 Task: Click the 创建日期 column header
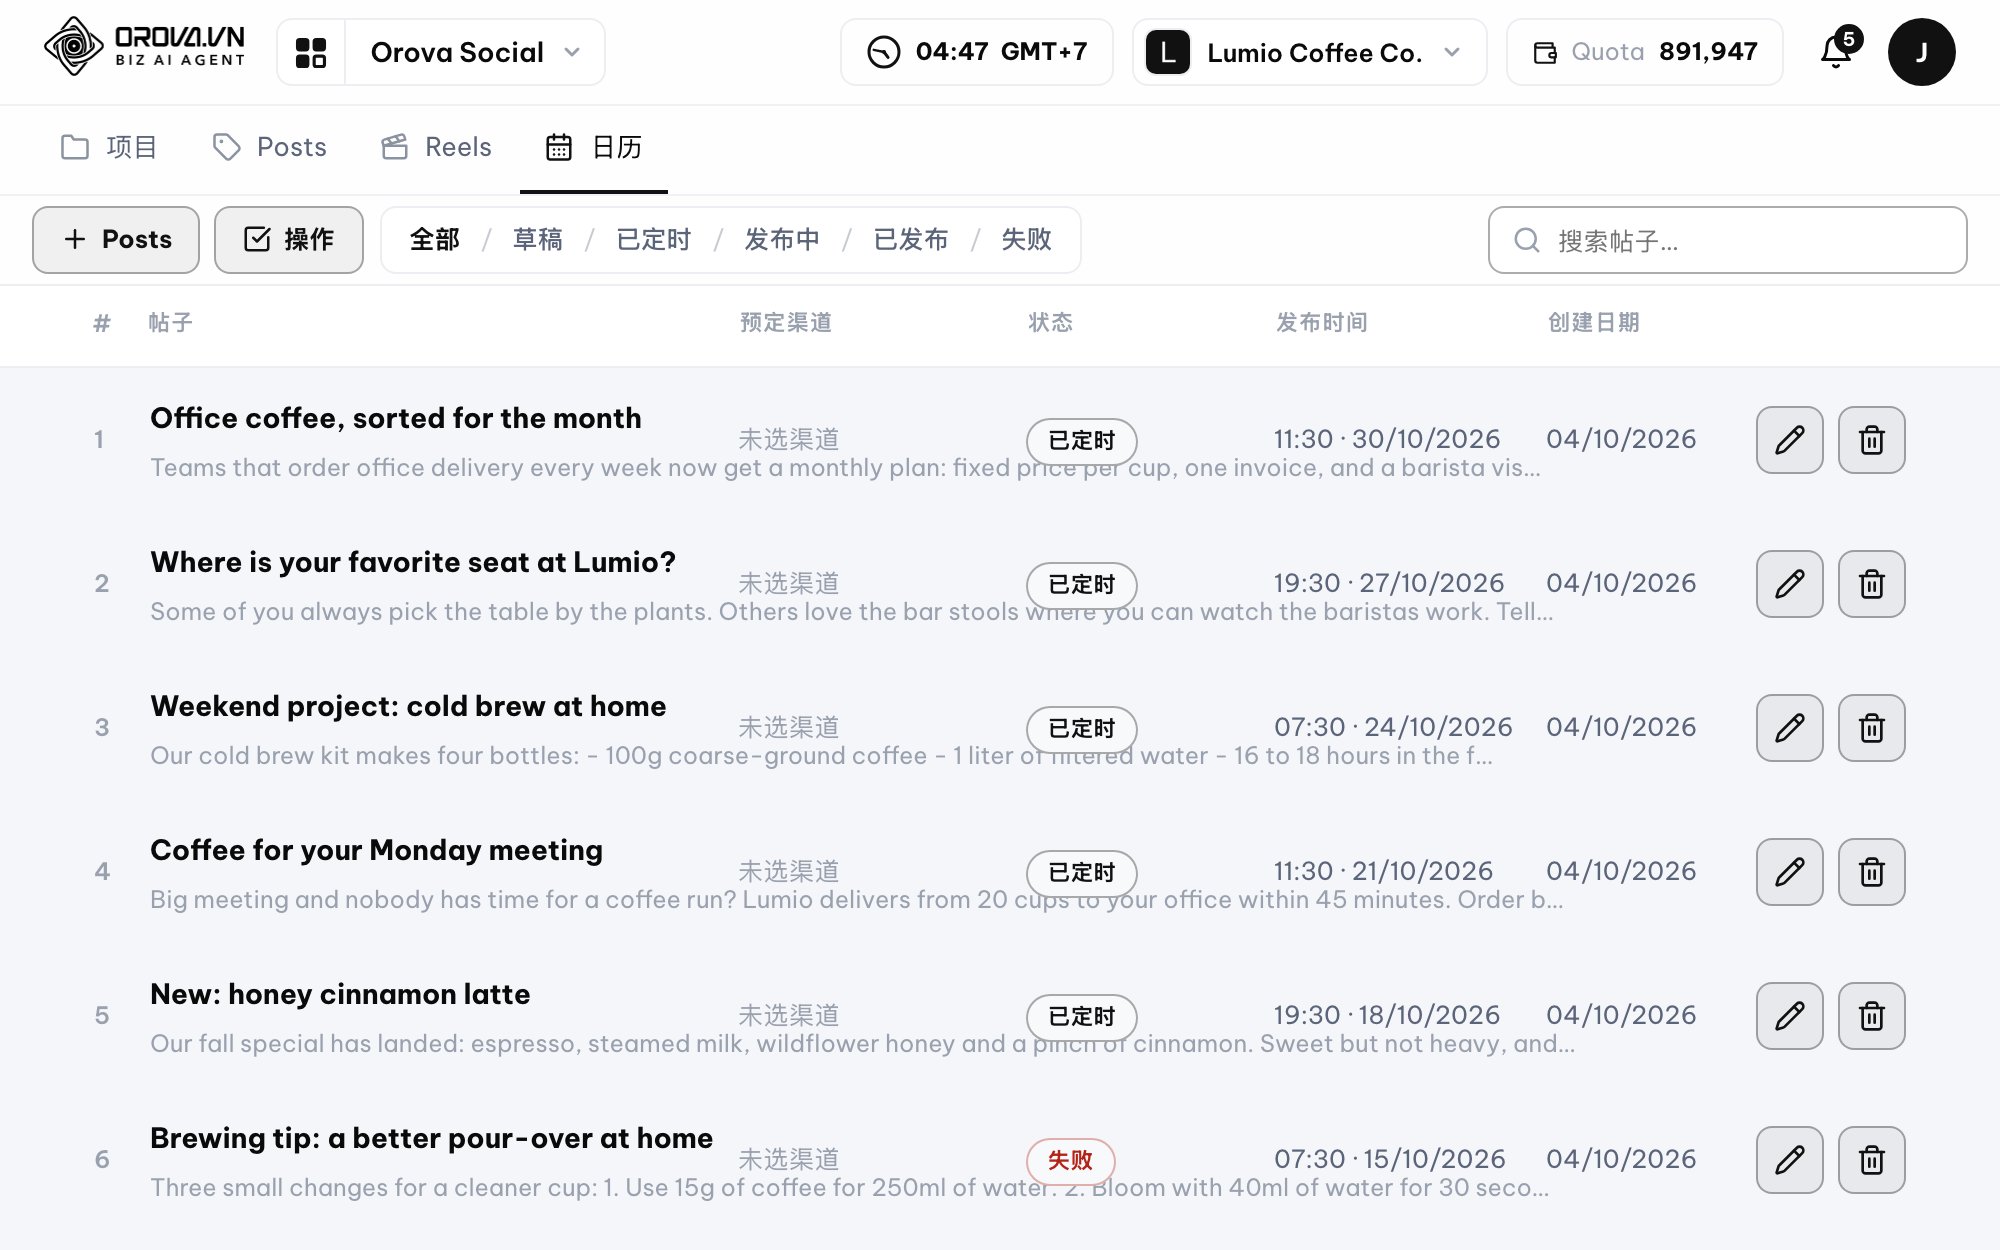point(1594,322)
